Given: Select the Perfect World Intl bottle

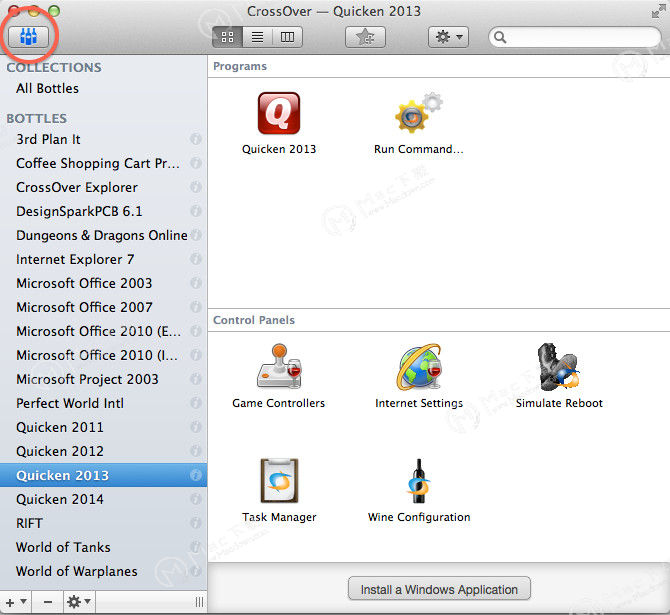Looking at the screenshot, I should tap(103, 403).
